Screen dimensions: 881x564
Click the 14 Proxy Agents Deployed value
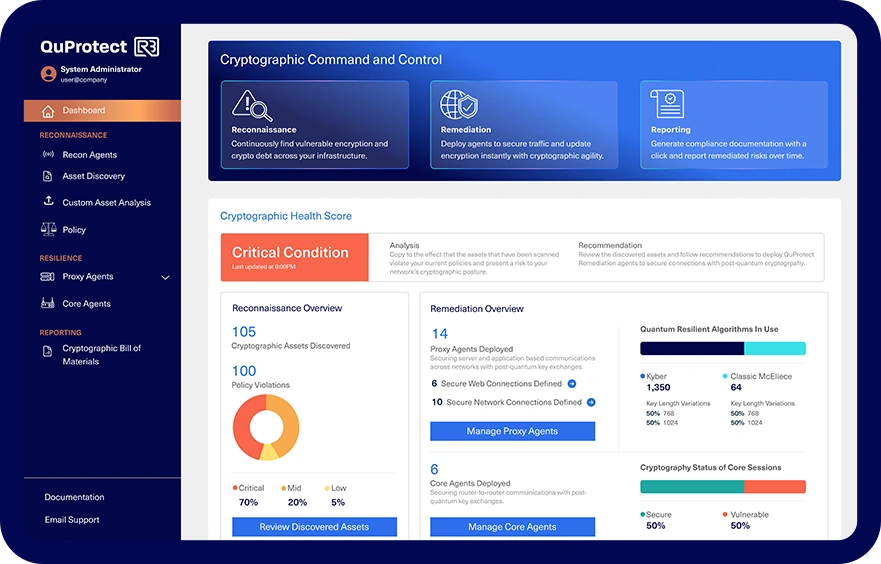tap(439, 334)
